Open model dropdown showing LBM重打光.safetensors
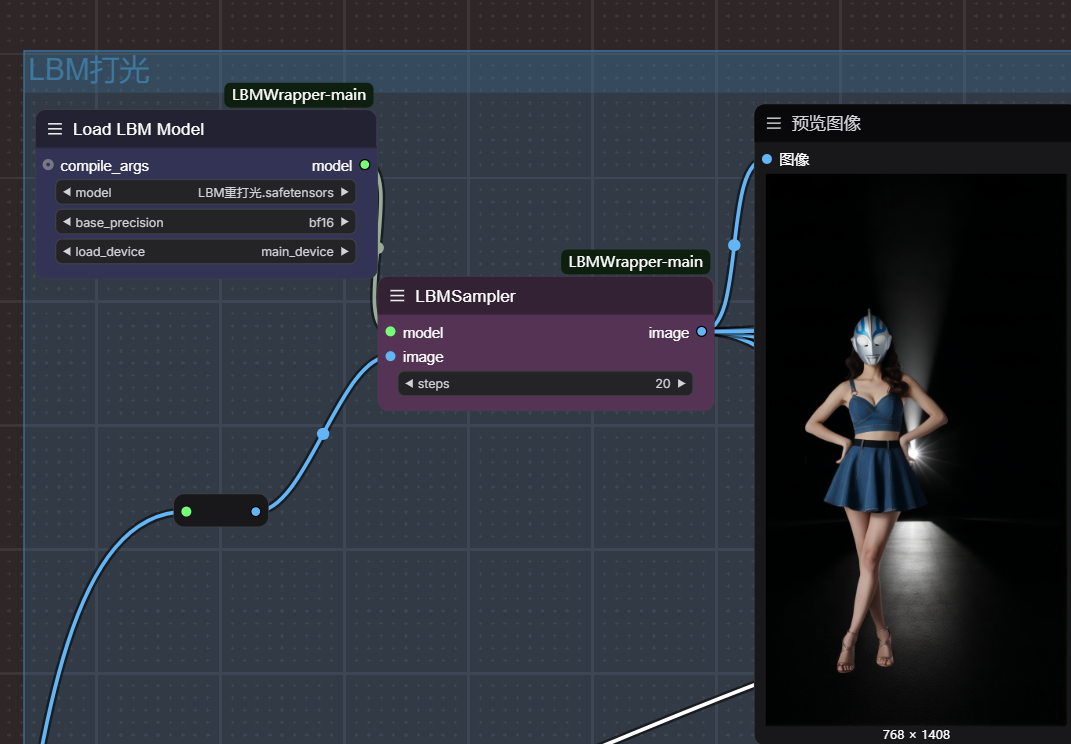Screen dimensions: 1071x744 (x=206, y=192)
